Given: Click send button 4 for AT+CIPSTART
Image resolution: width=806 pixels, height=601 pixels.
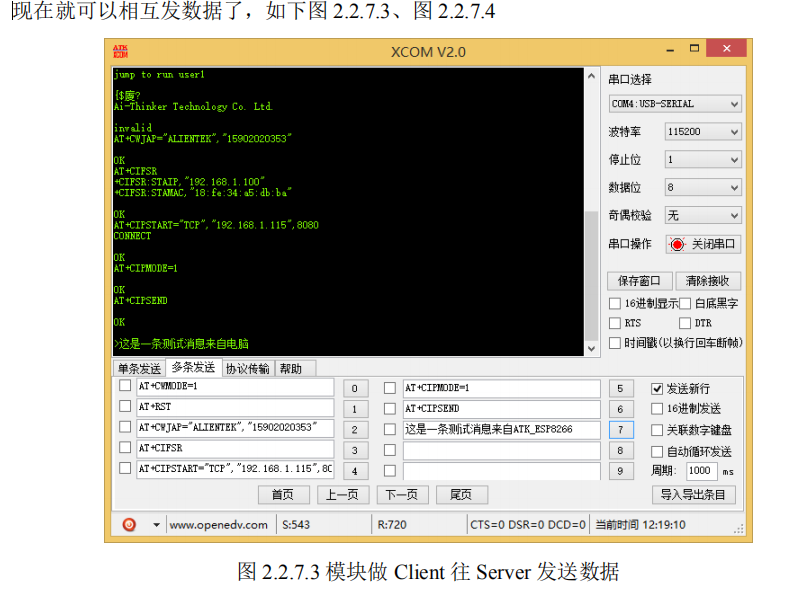Looking at the screenshot, I should coord(355,470).
